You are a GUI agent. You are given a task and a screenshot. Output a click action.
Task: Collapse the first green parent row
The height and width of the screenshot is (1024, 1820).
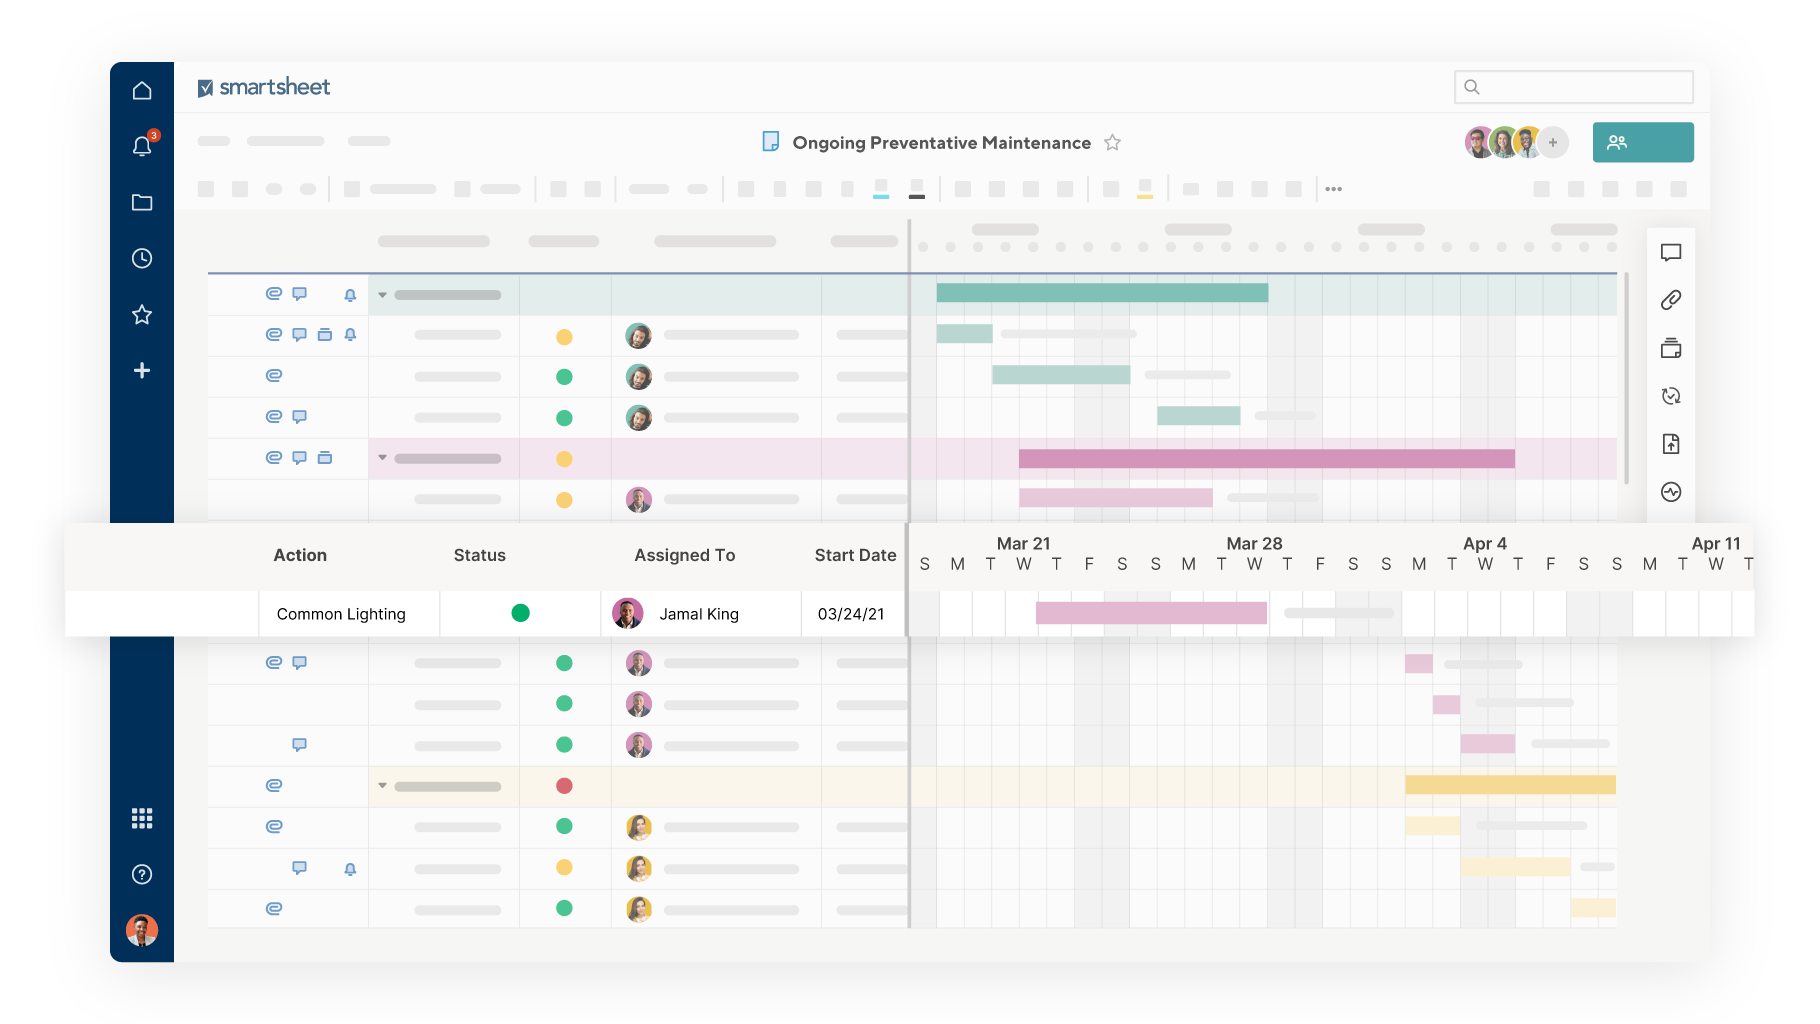pyautogui.click(x=382, y=295)
